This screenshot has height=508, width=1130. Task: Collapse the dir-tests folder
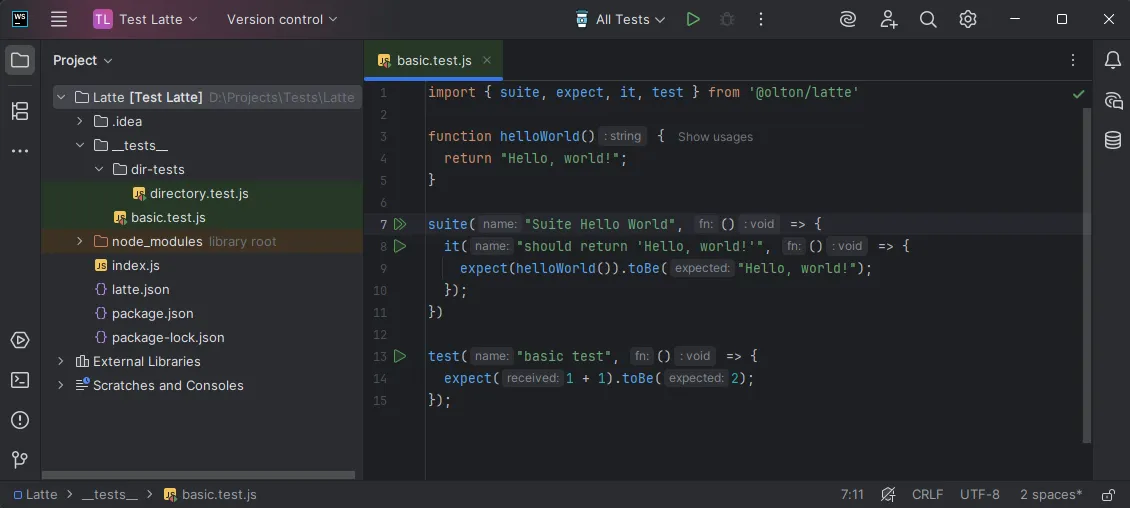[99, 169]
